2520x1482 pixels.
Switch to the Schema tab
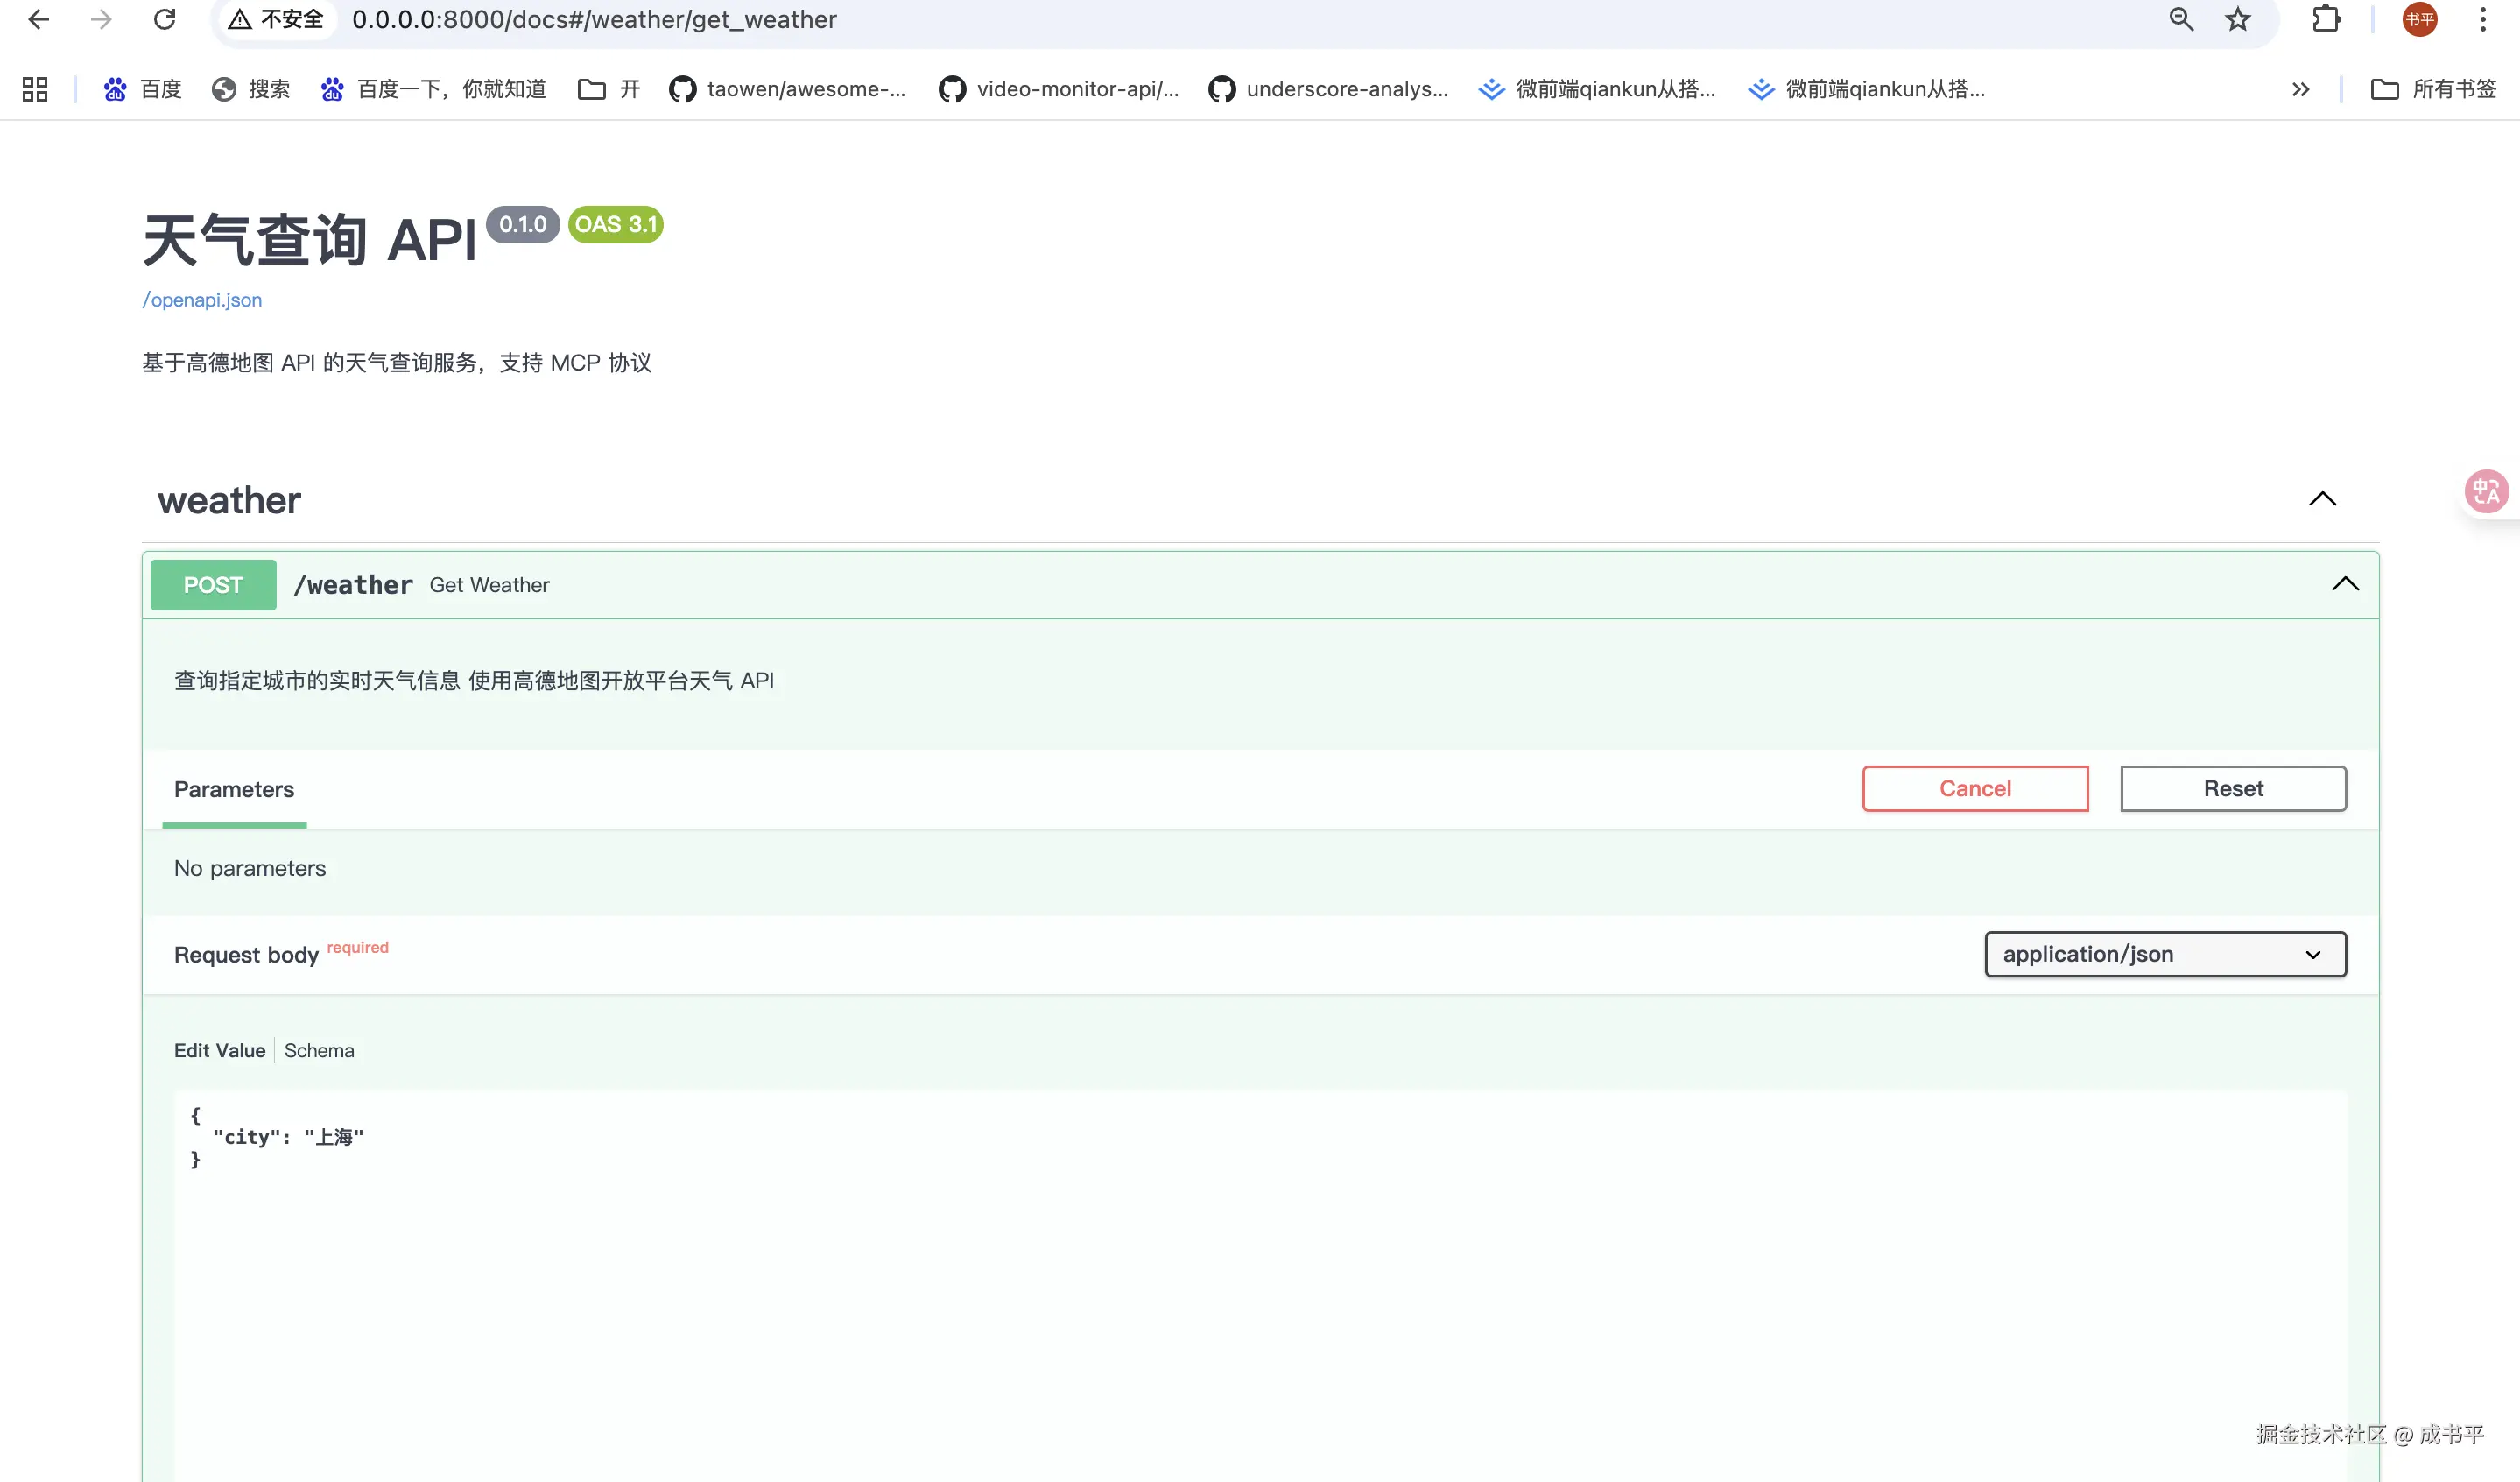point(319,1050)
